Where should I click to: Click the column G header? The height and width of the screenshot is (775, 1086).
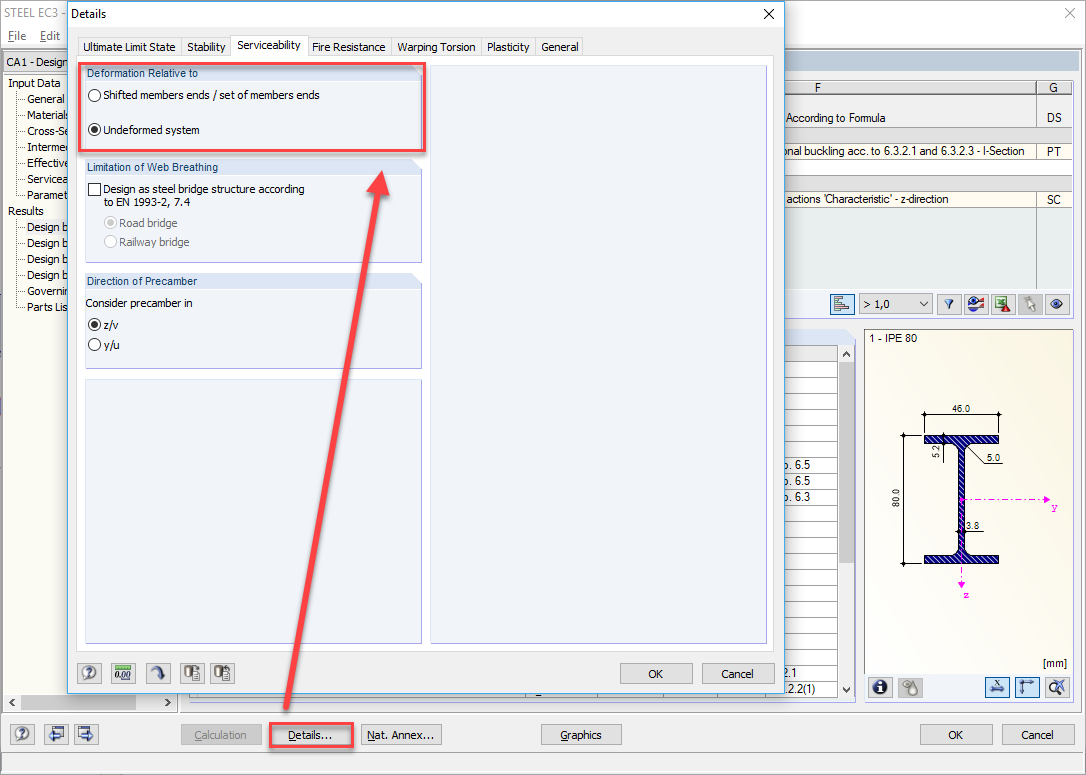click(x=1053, y=87)
